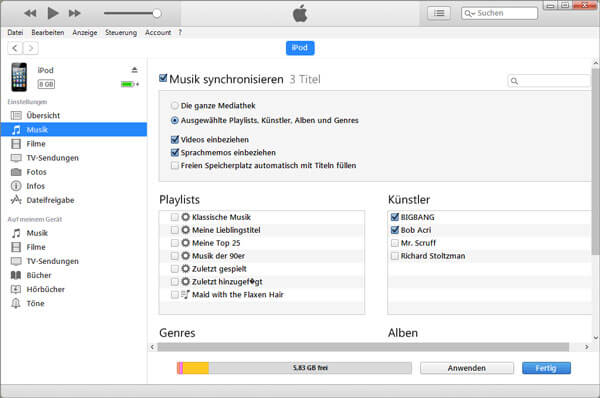This screenshot has width=600, height=398.
Task: Check the Meine Lieblingstitel playlist
Action: pyautogui.click(x=174, y=230)
